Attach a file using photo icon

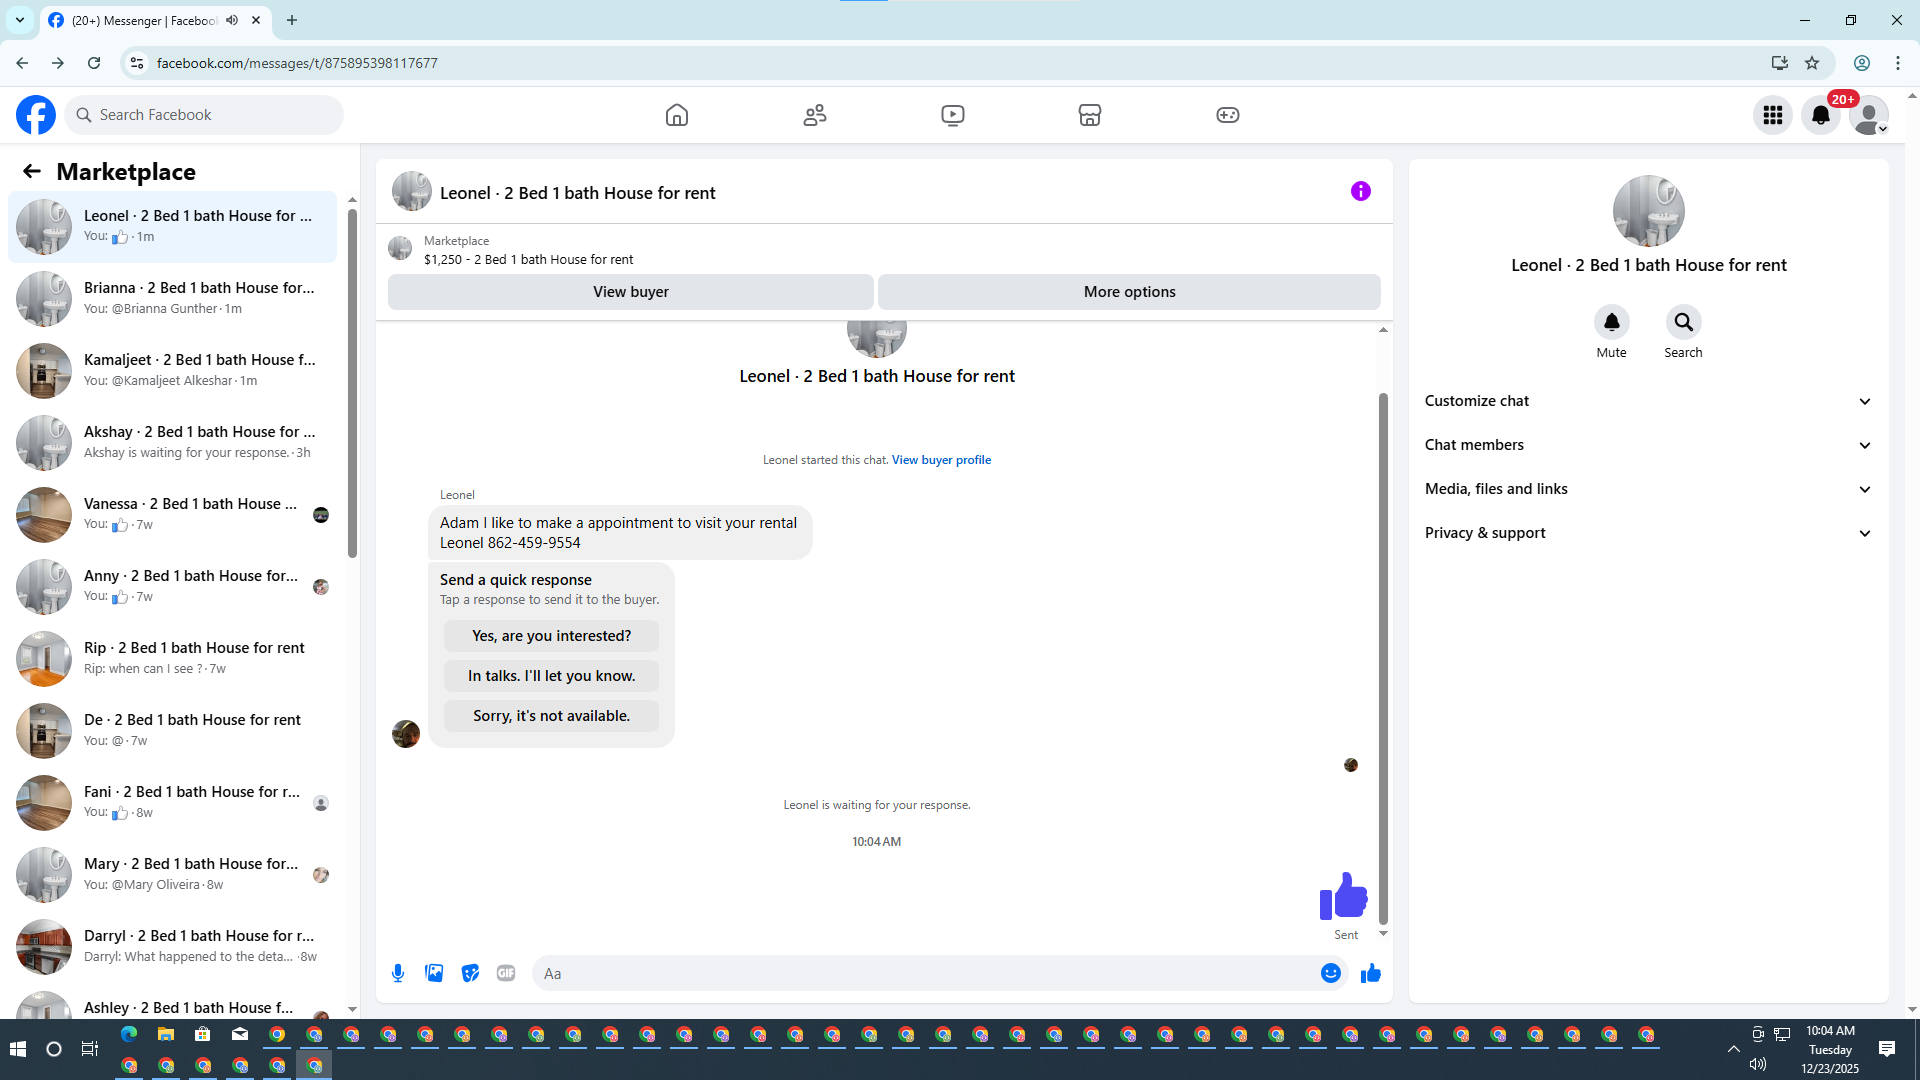point(434,973)
